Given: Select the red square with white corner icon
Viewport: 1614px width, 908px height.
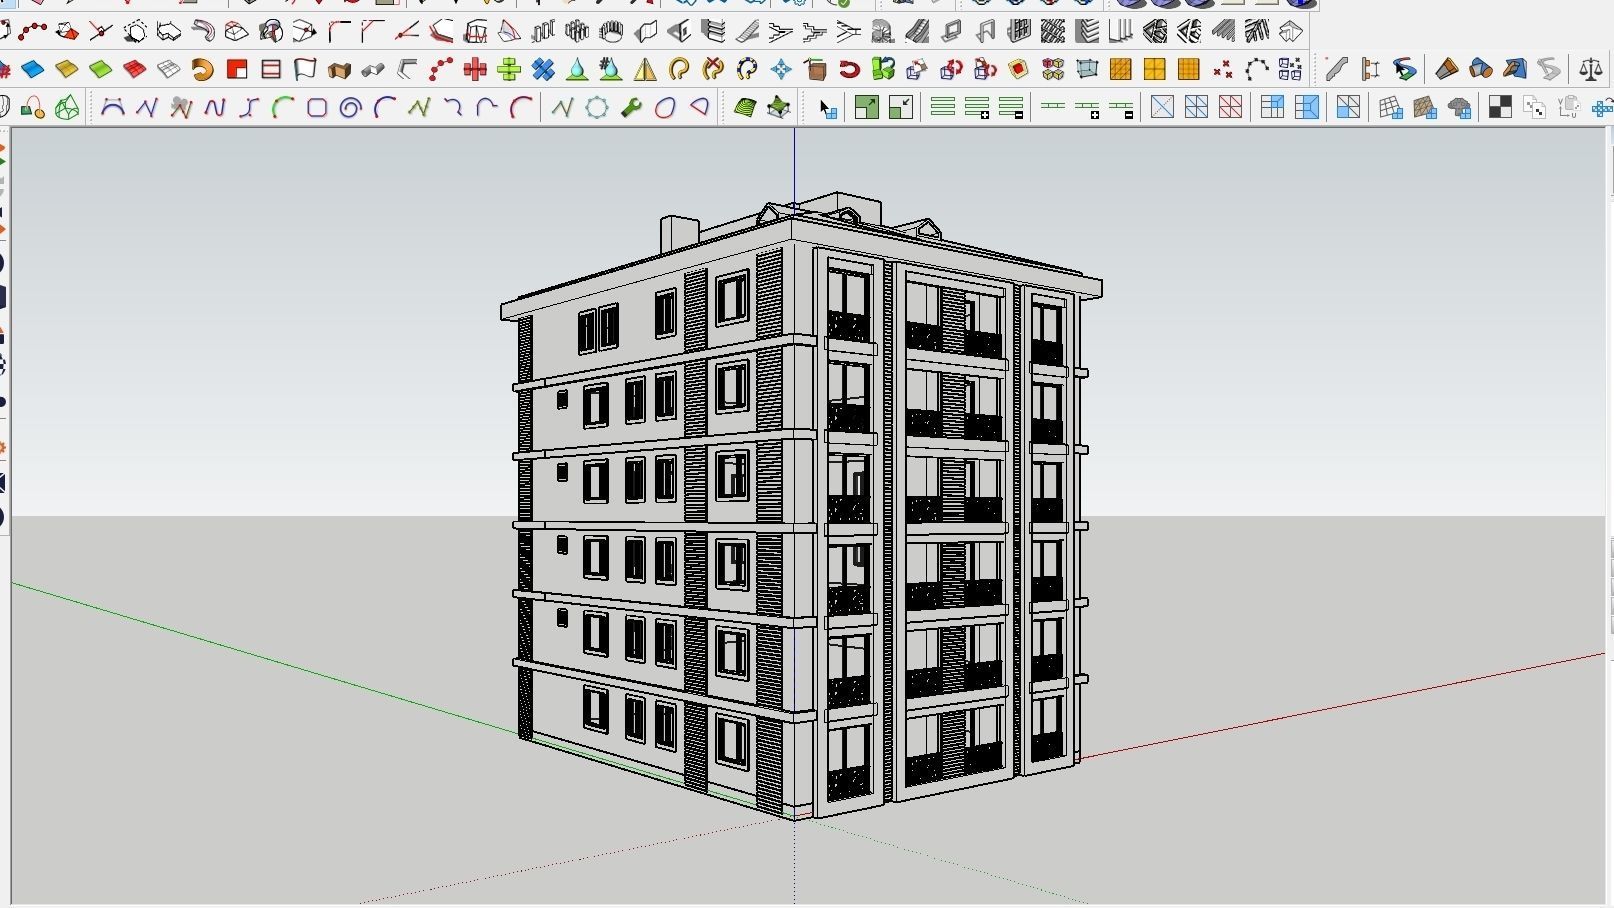Looking at the screenshot, I should pyautogui.click(x=237, y=70).
